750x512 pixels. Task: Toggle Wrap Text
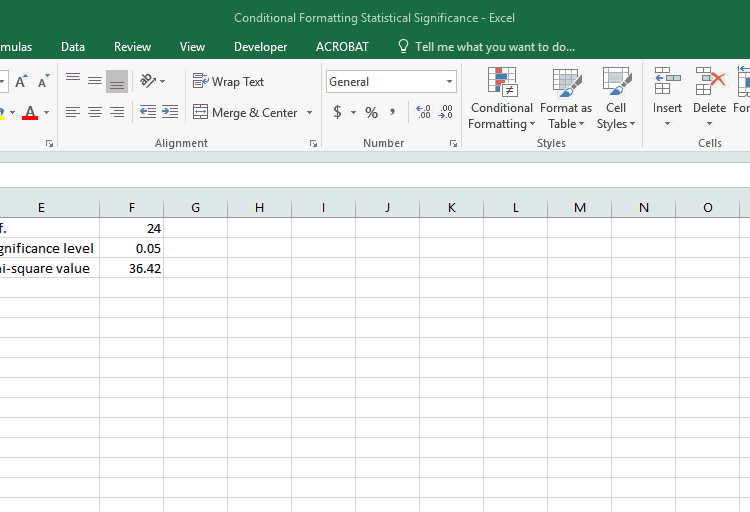click(228, 82)
